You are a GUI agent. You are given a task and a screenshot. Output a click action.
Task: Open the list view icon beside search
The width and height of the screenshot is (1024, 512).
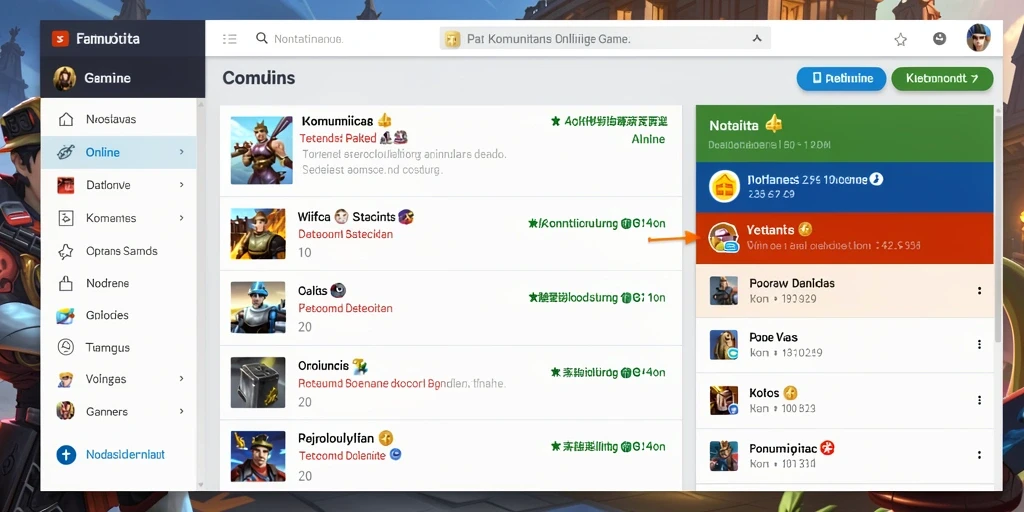(229, 39)
